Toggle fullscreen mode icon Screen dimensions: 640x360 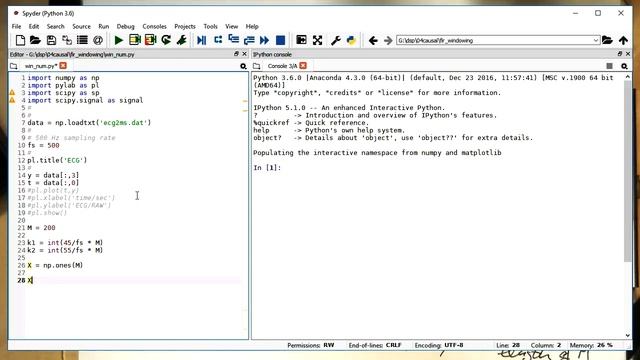click(317, 40)
